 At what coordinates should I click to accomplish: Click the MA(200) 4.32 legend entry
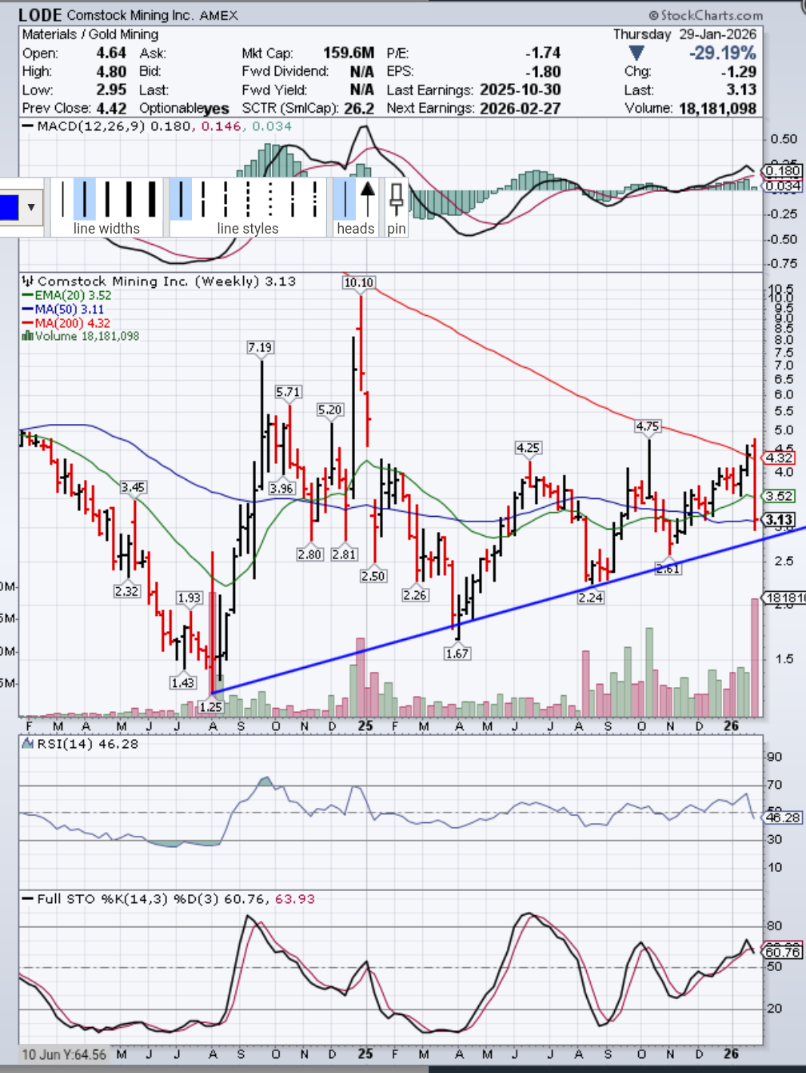tap(66, 323)
